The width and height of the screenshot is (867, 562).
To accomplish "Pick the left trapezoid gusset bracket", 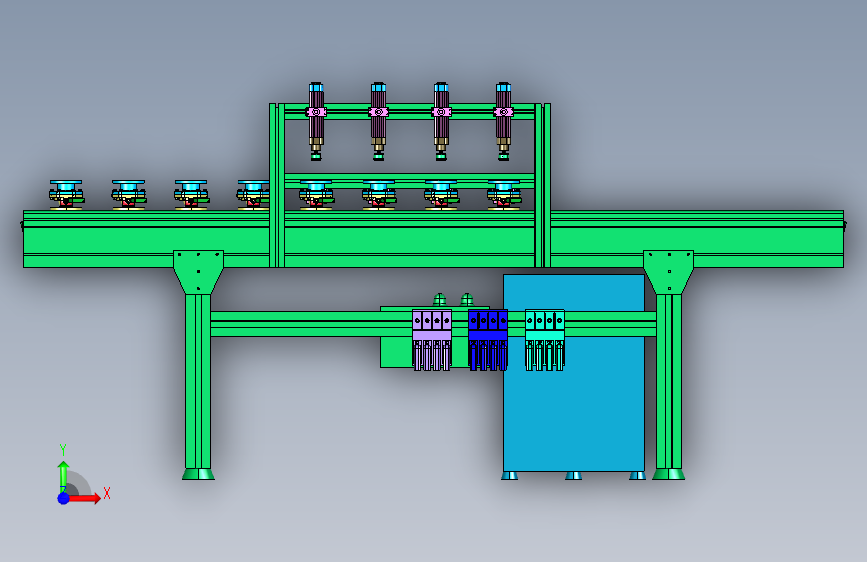I will click(x=199, y=272).
